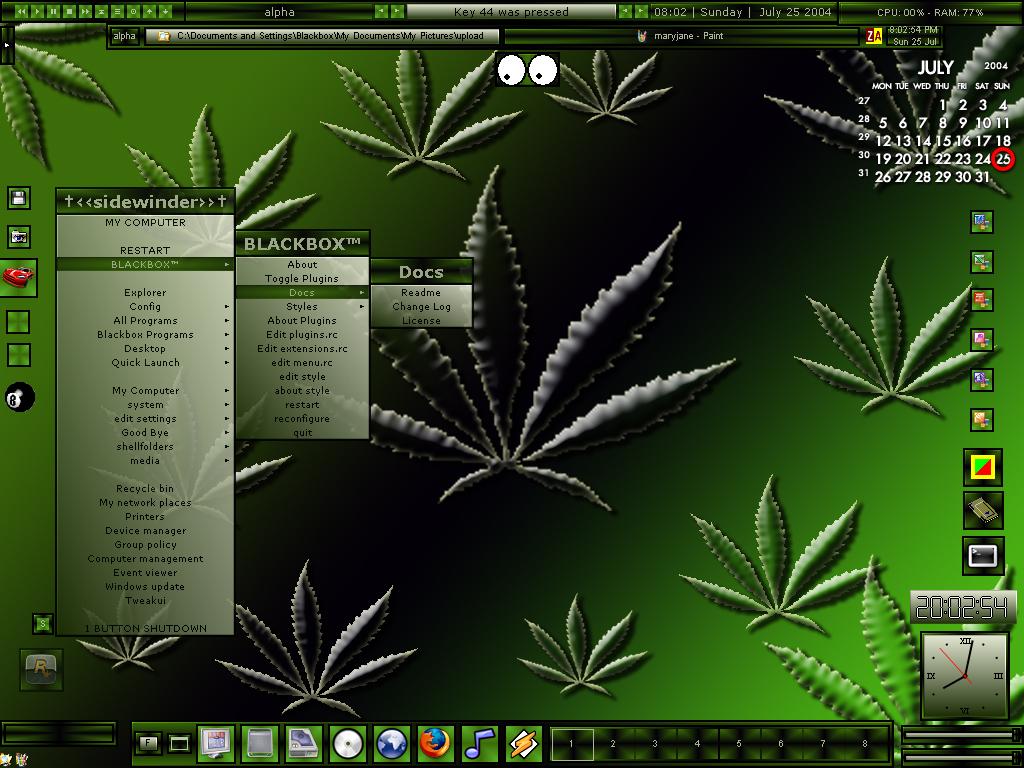Open the memory chip icon on the right
Image resolution: width=1024 pixels, height=768 pixels.
983,511
